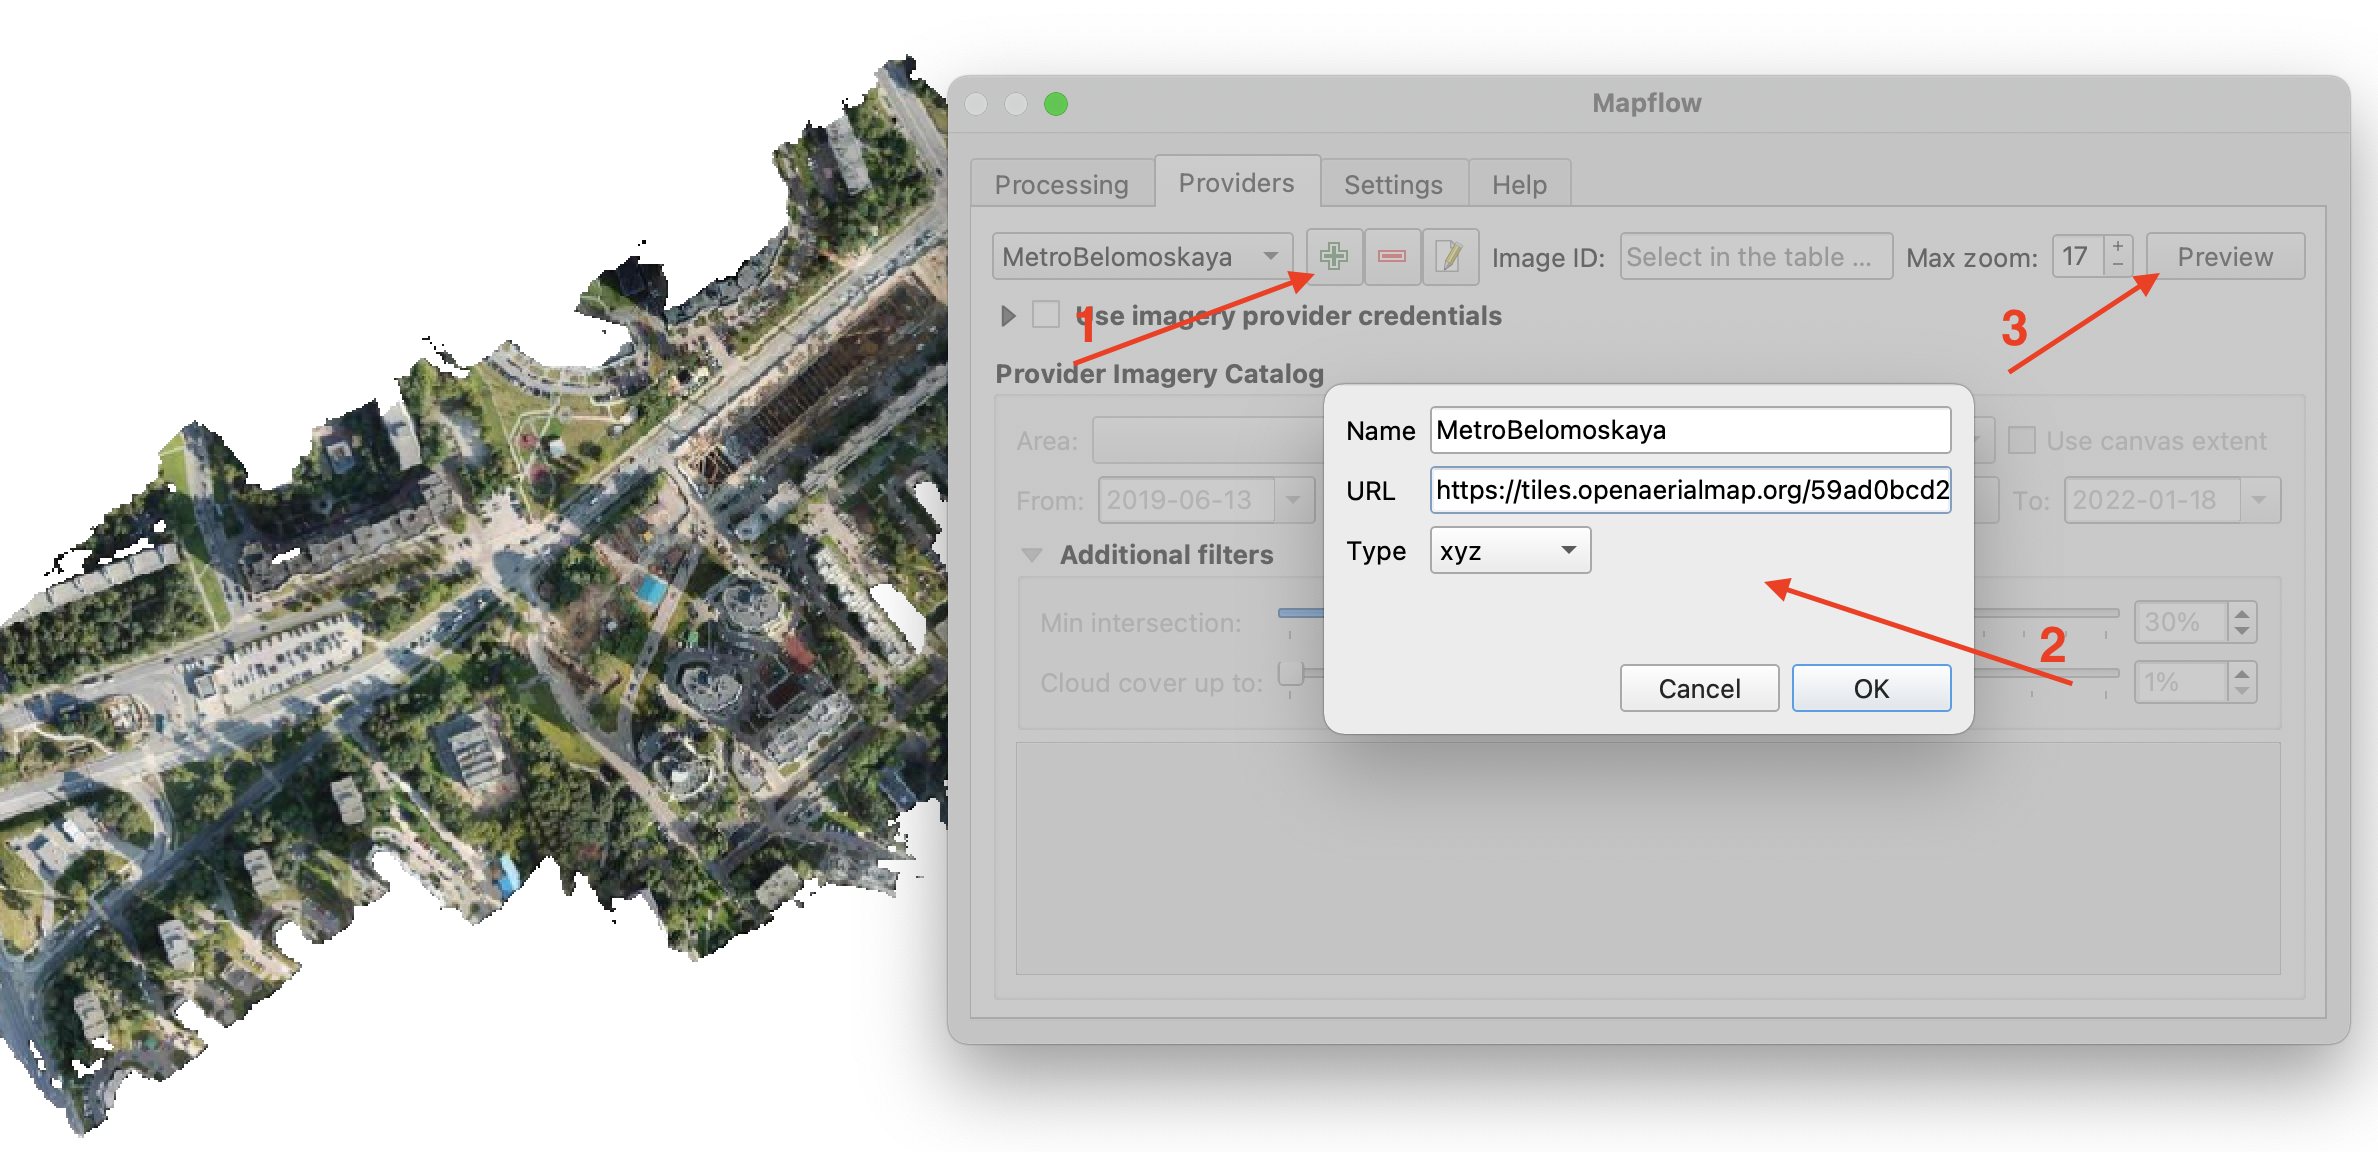Click the Cloud cover slider handle
The height and width of the screenshot is (1152, 2378).
1291,672
